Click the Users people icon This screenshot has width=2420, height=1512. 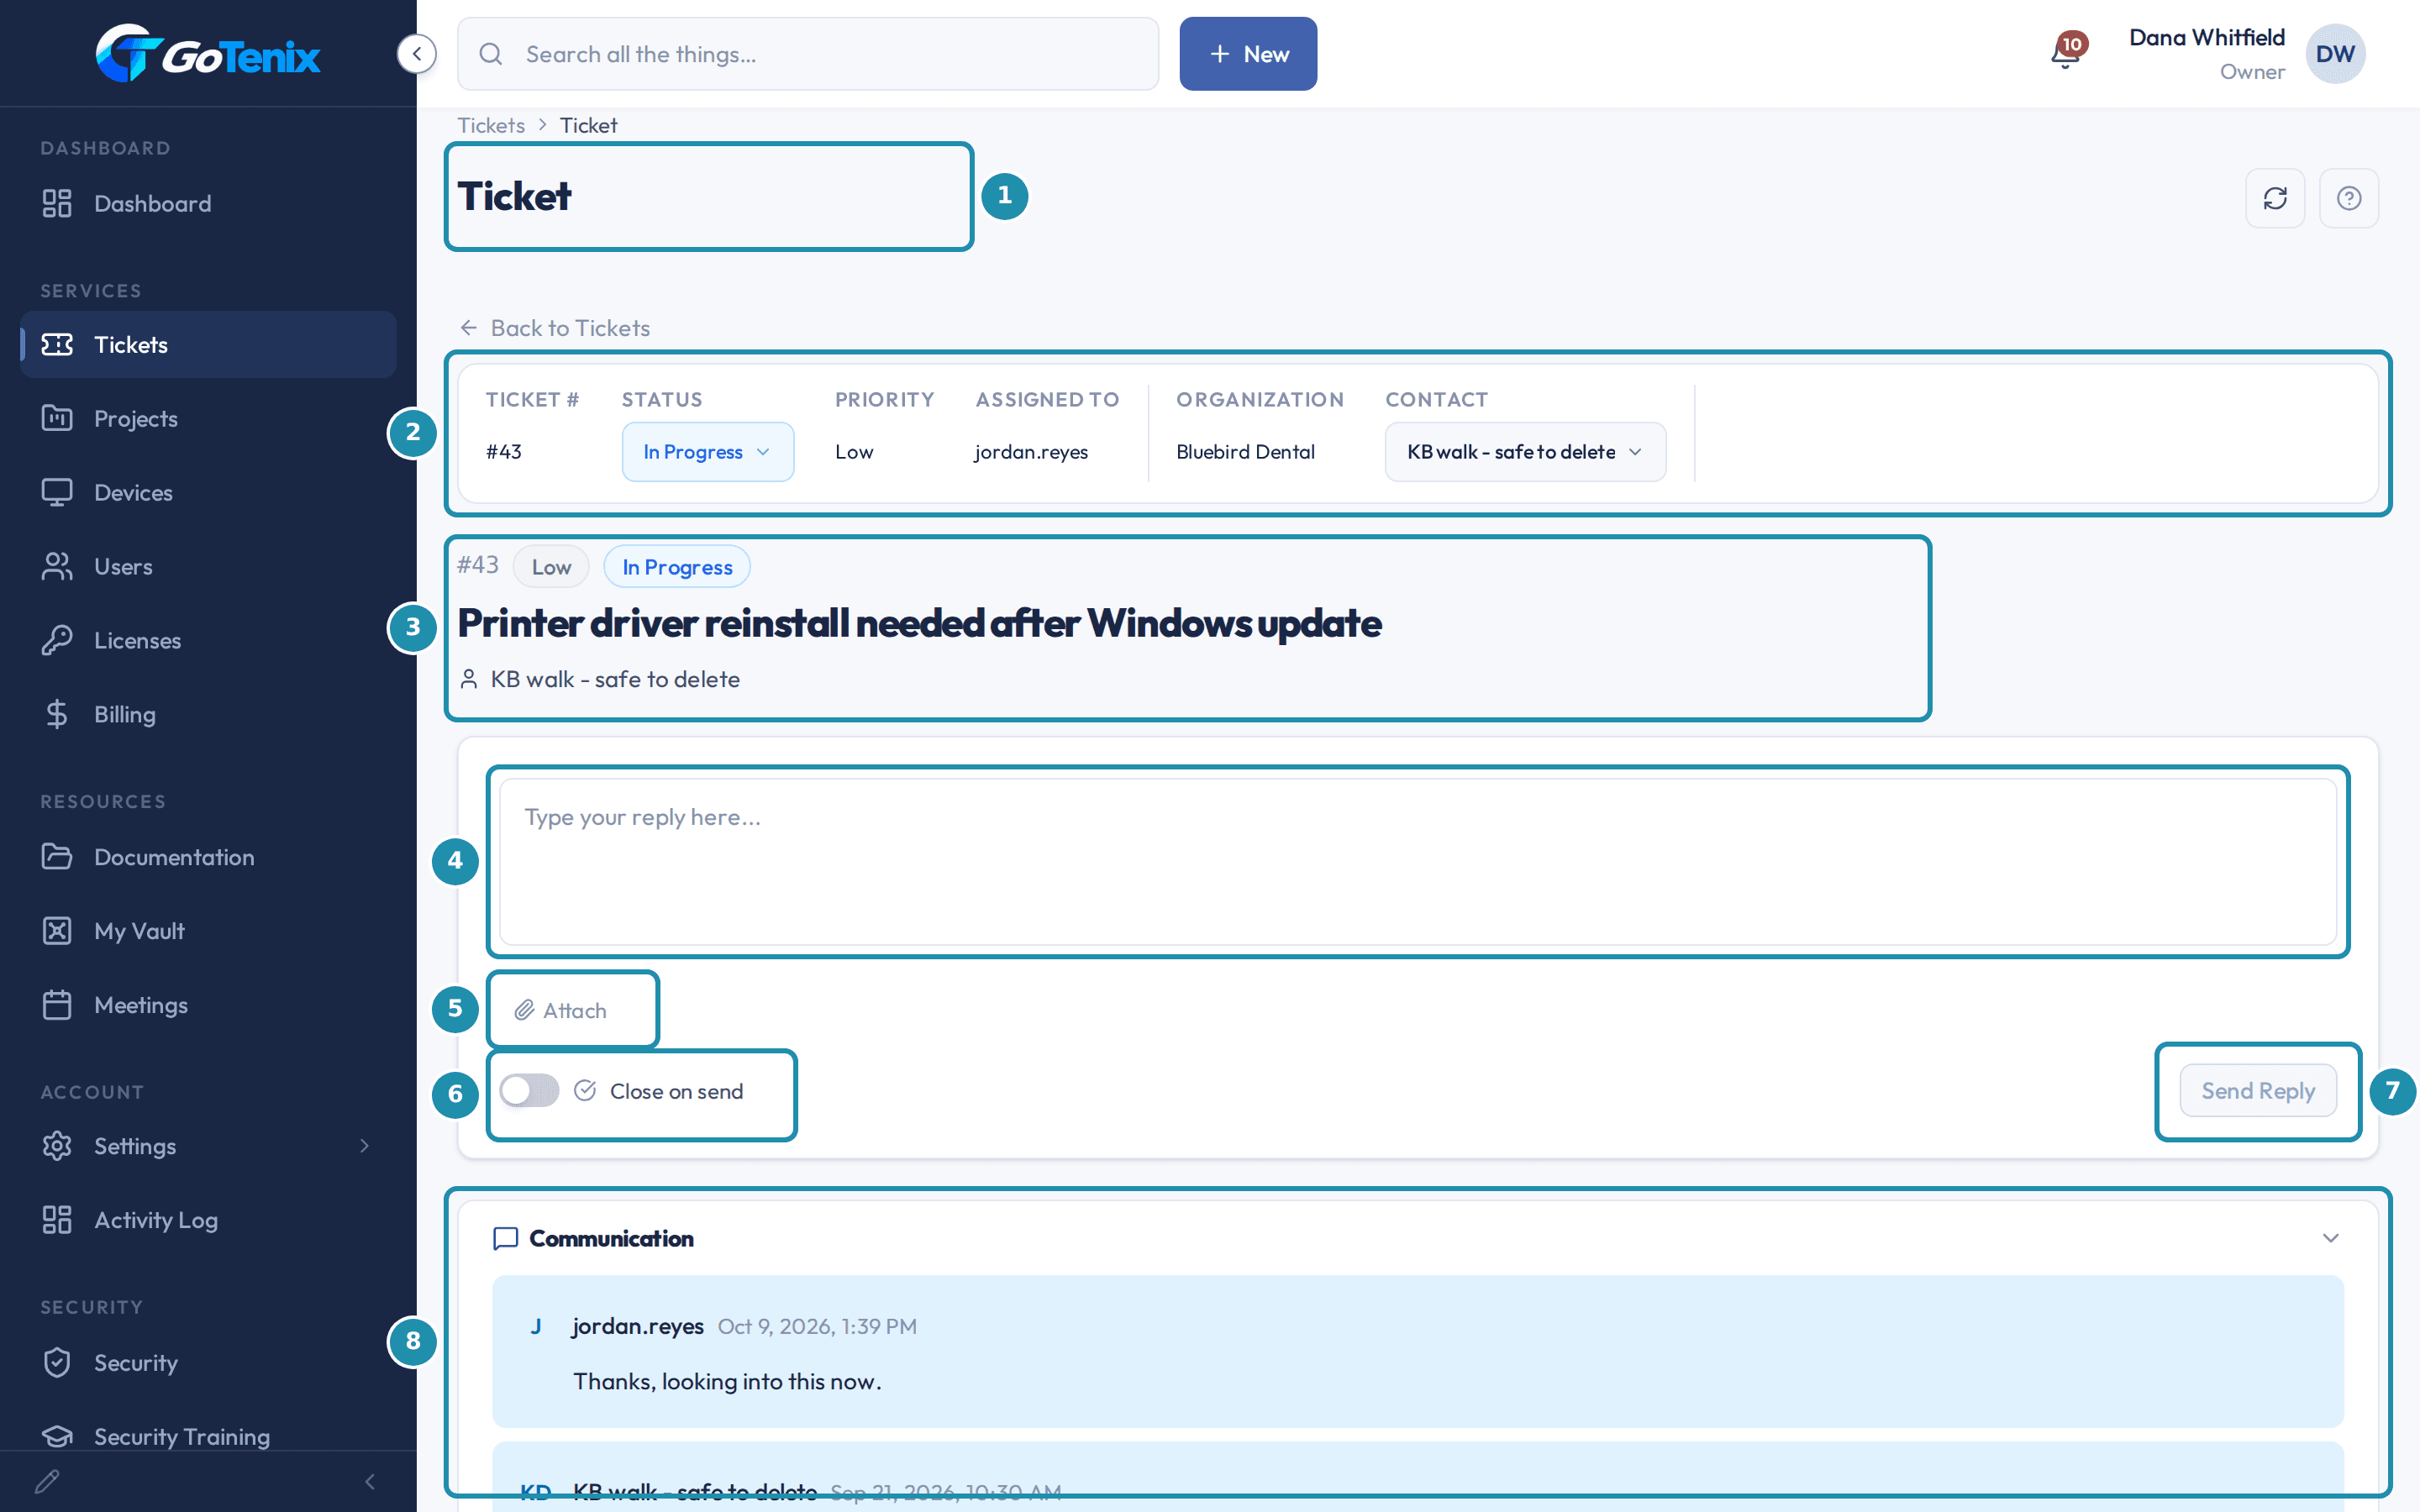pos(57,566)
